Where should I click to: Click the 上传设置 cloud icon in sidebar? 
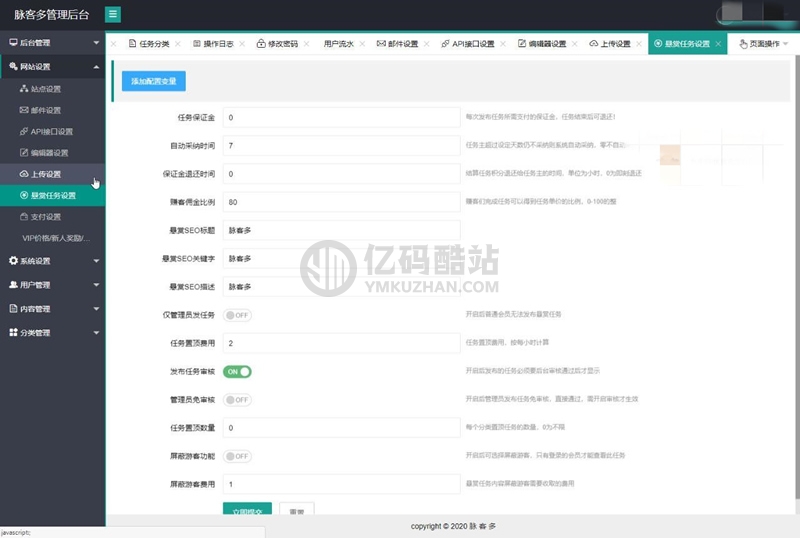[24, 174]
